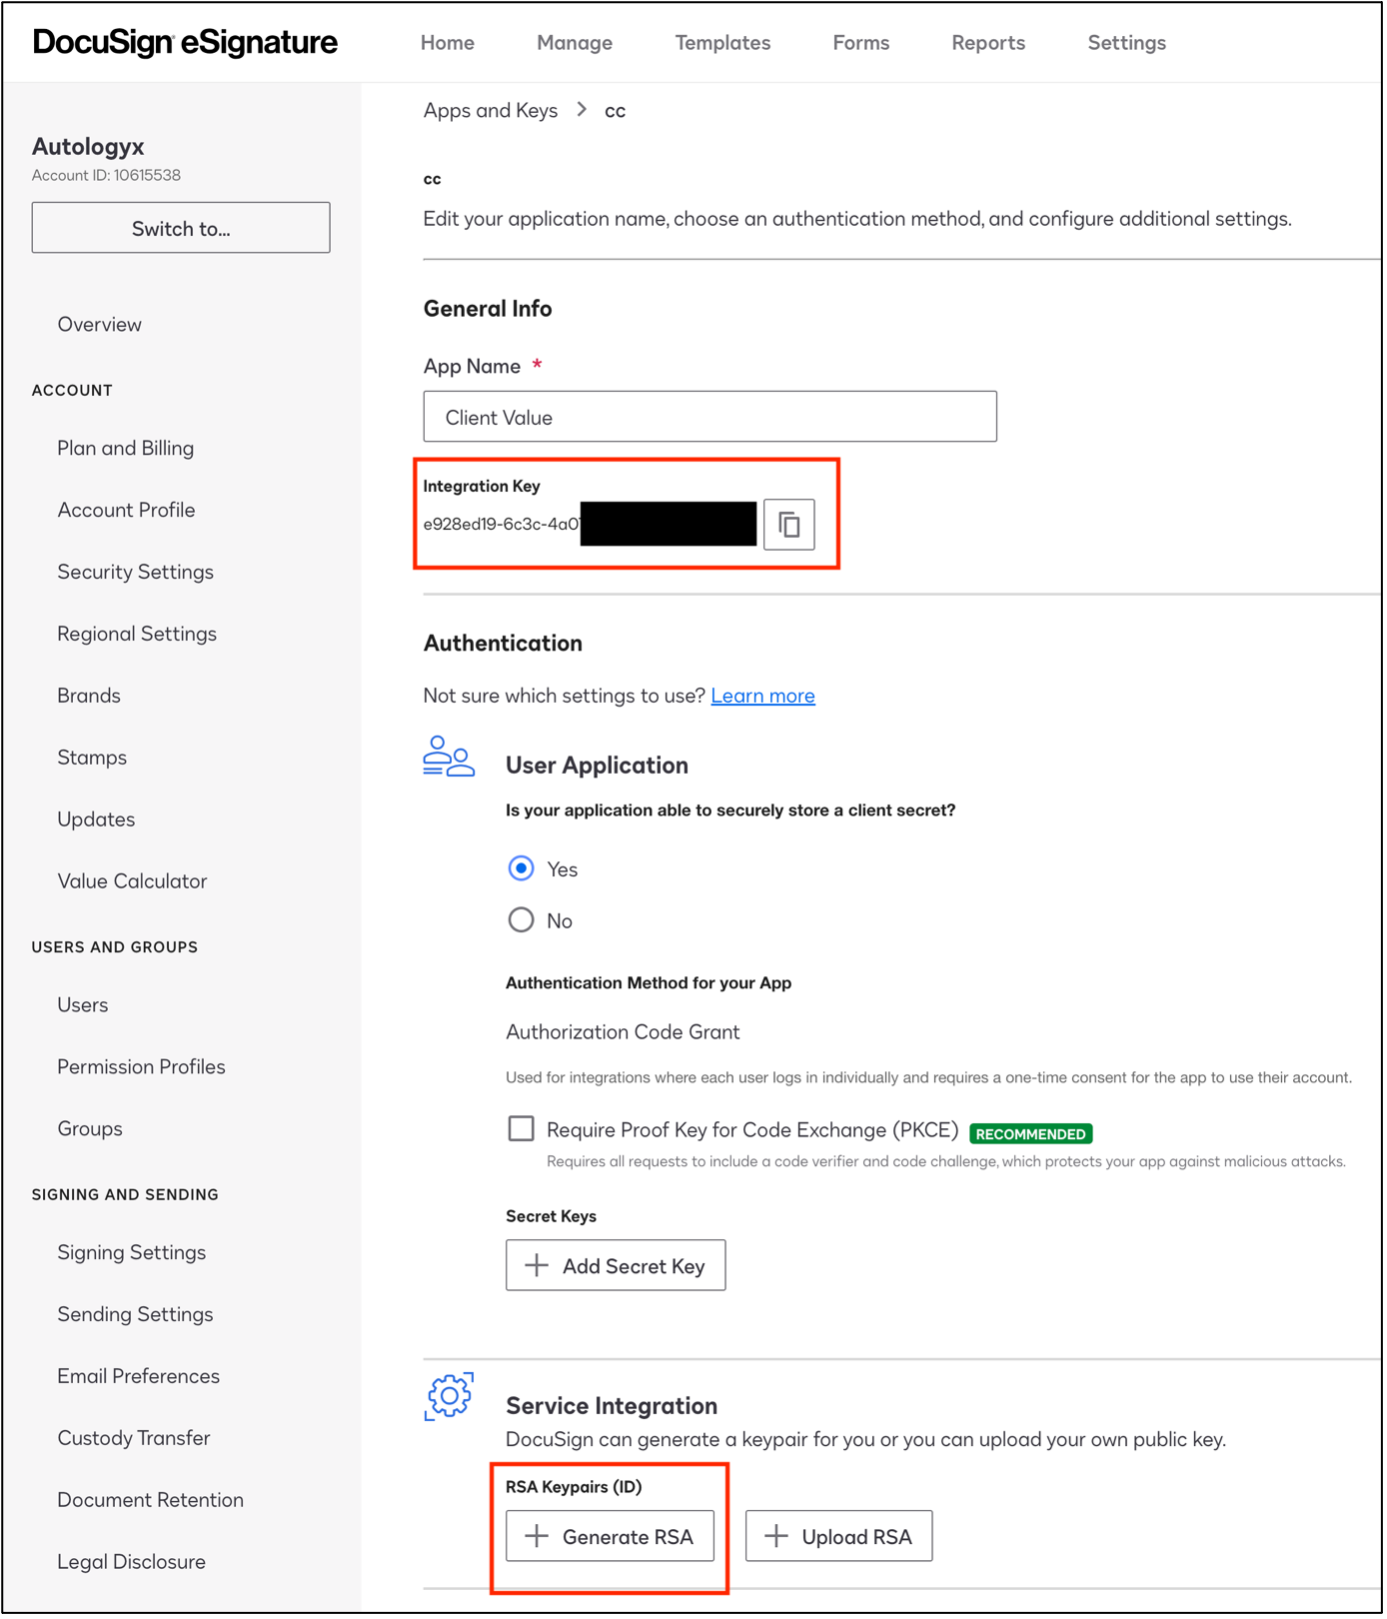Click 'Account ID: 10615538' text
The width and height of the screenshot is (1387, 1619).
106,176
